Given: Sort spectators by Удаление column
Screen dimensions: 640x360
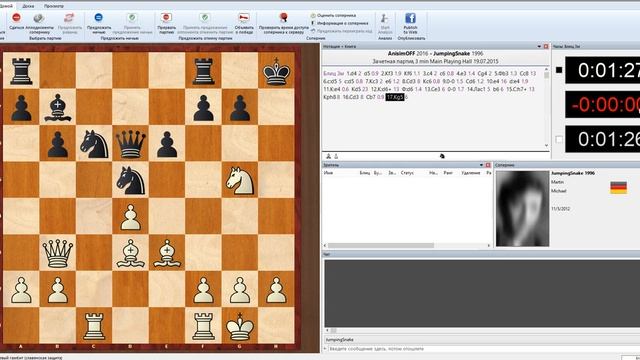Looking at the screenshot, I should click(x=470, y=173).
